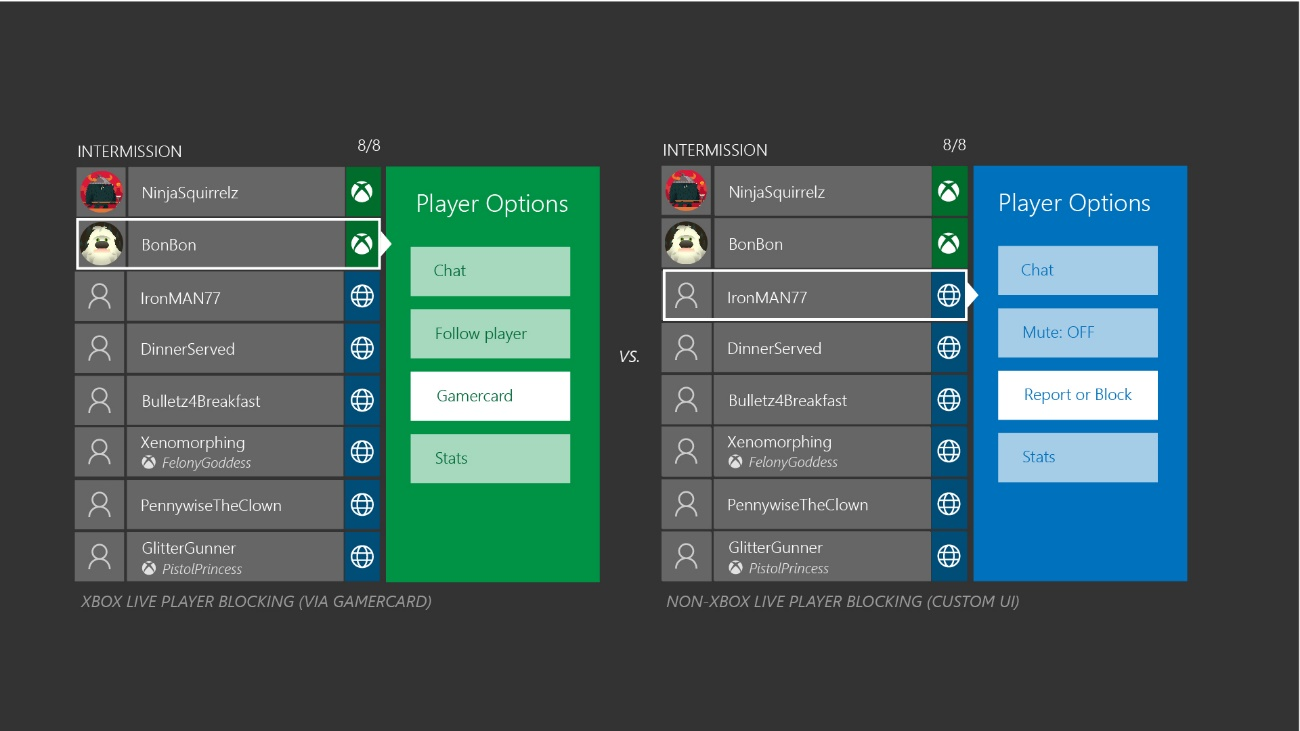
Task: Choose Report or Block option
Action: coord(1078,395)
